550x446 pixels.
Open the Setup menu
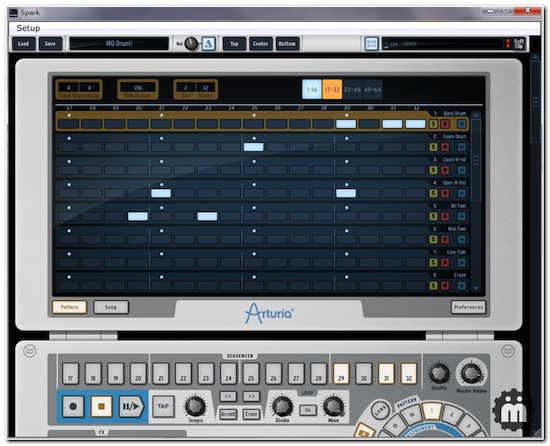coord(28,28)
